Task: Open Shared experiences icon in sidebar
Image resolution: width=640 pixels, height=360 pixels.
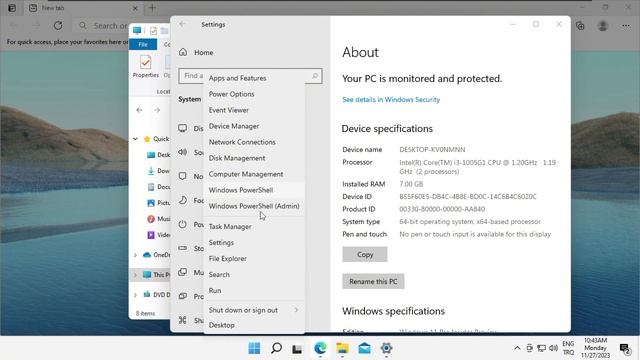Action: coord(182,320)
